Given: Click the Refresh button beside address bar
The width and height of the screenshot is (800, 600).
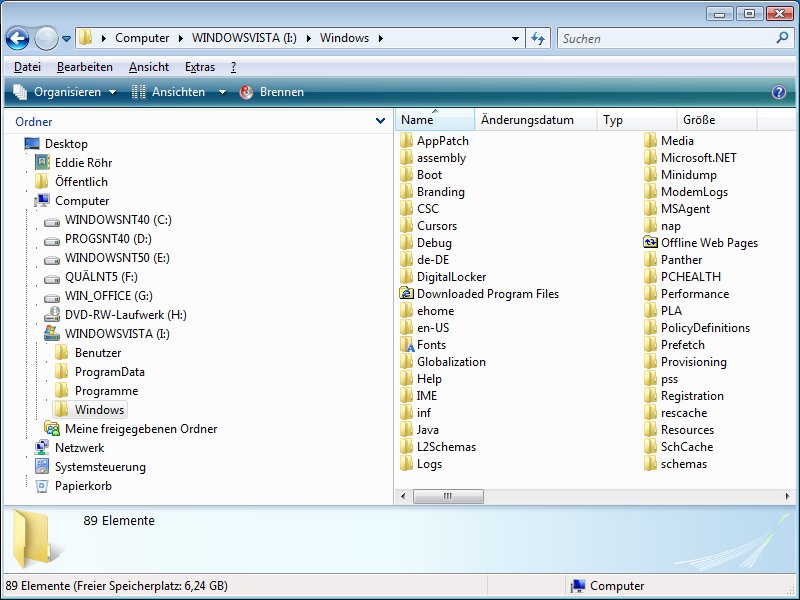Looking at the screenshot, I should pos(538,38).
